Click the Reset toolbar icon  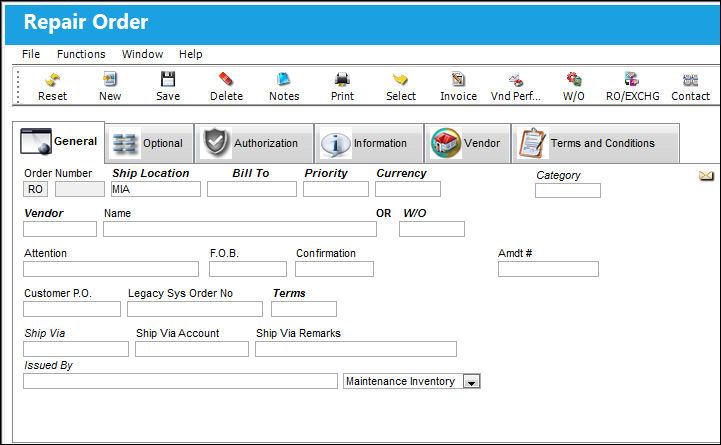click(52, 80)
